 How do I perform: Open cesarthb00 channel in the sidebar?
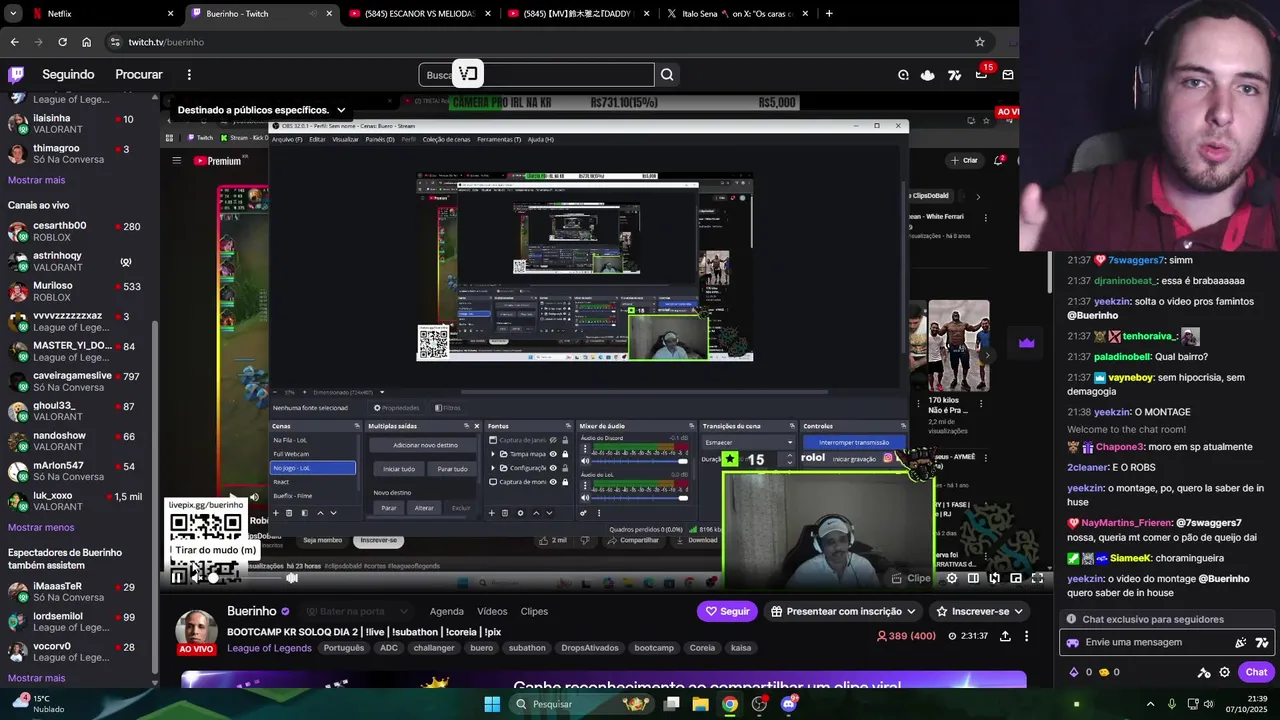point(75,231)
